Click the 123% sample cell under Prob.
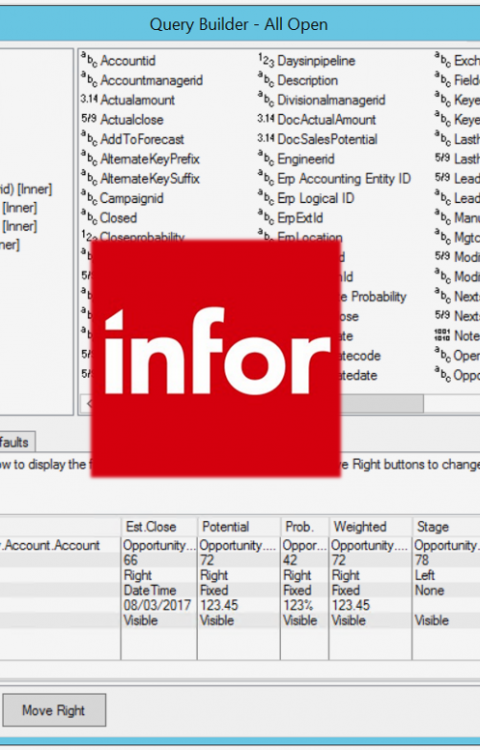480x750 pixels. coord(298,605)
